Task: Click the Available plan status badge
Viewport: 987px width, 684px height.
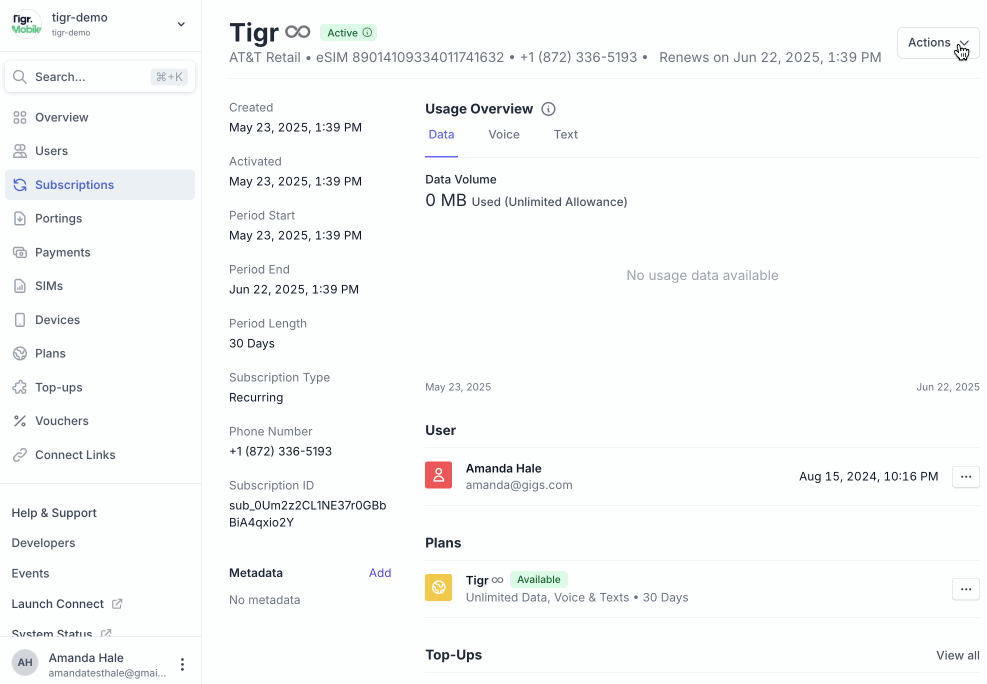Action: 539,580
